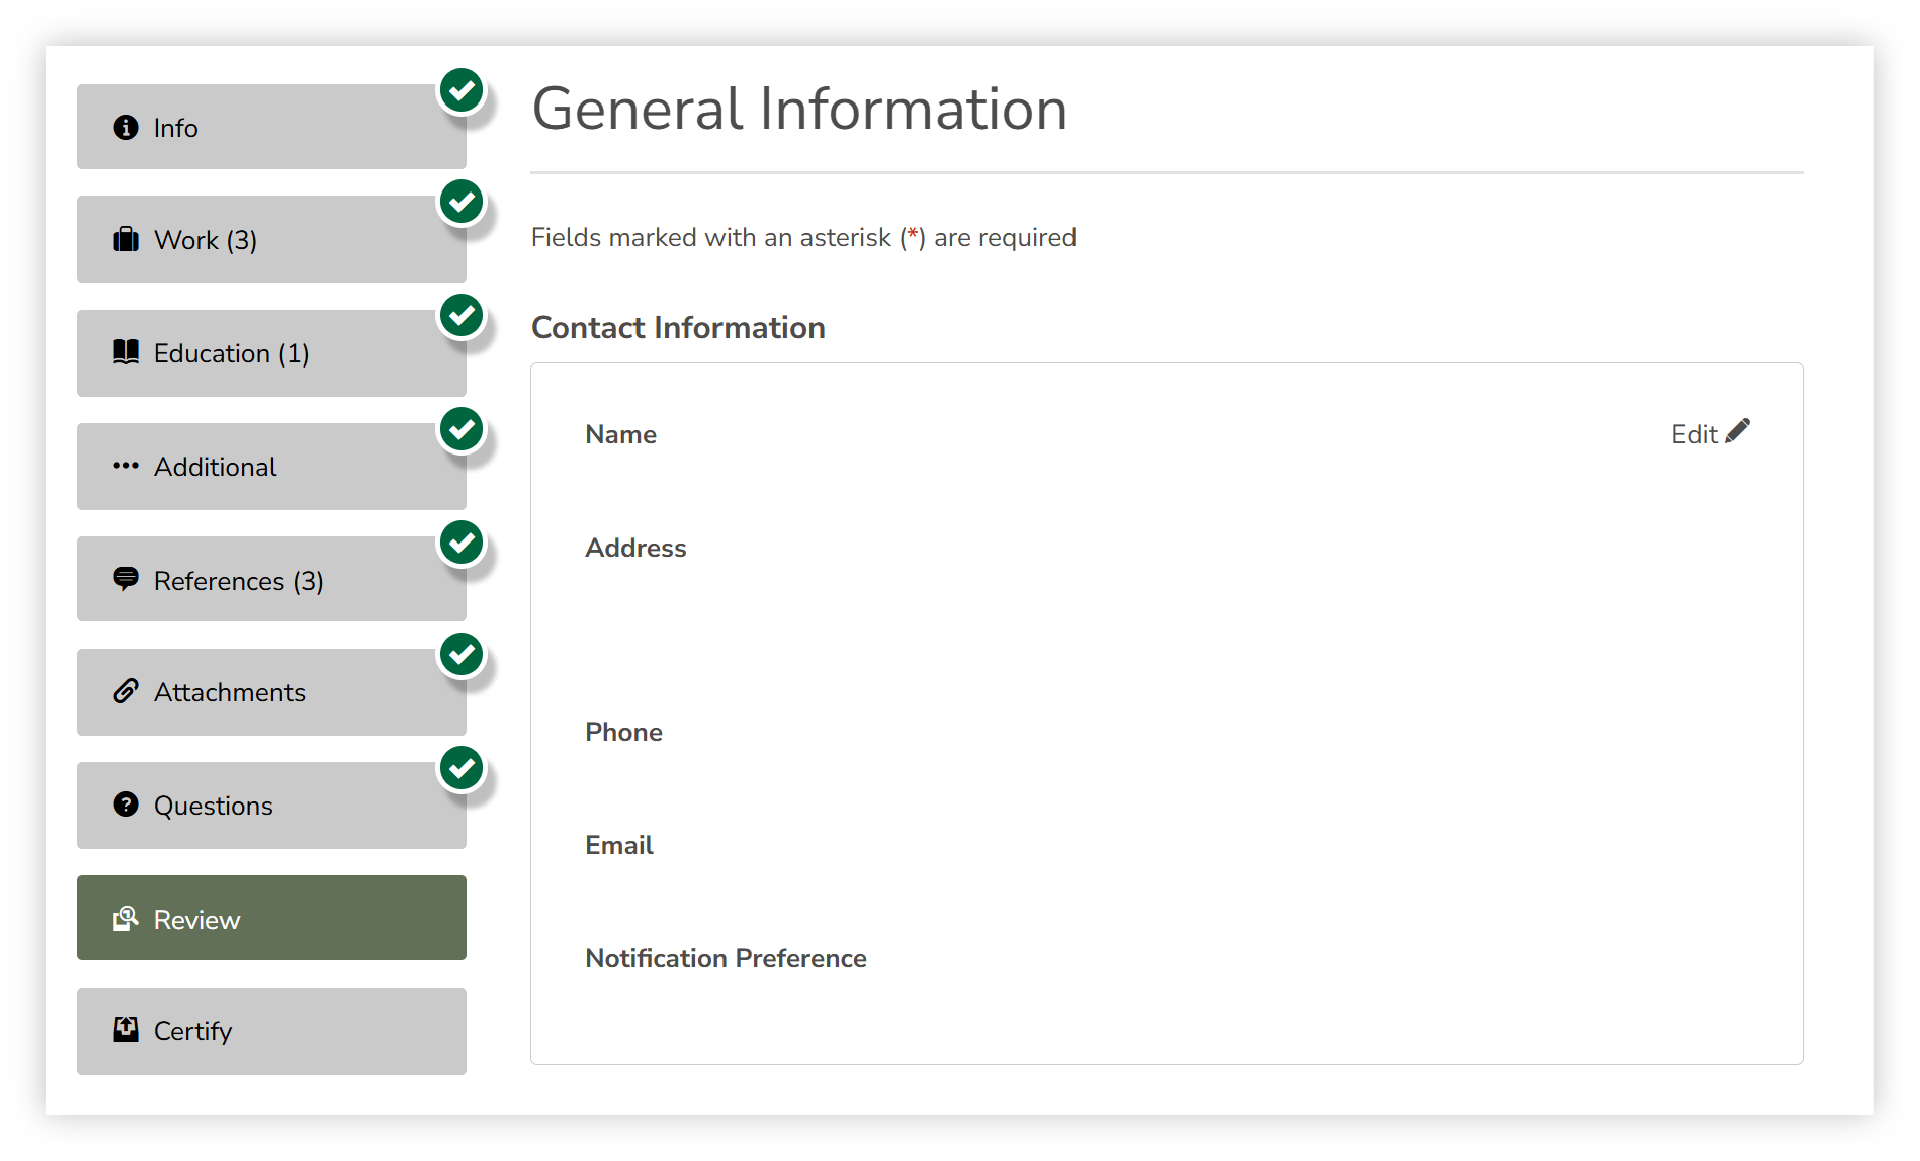Click the pencil icon beside Edit

pyautogui.click(x=1738, y=431)
